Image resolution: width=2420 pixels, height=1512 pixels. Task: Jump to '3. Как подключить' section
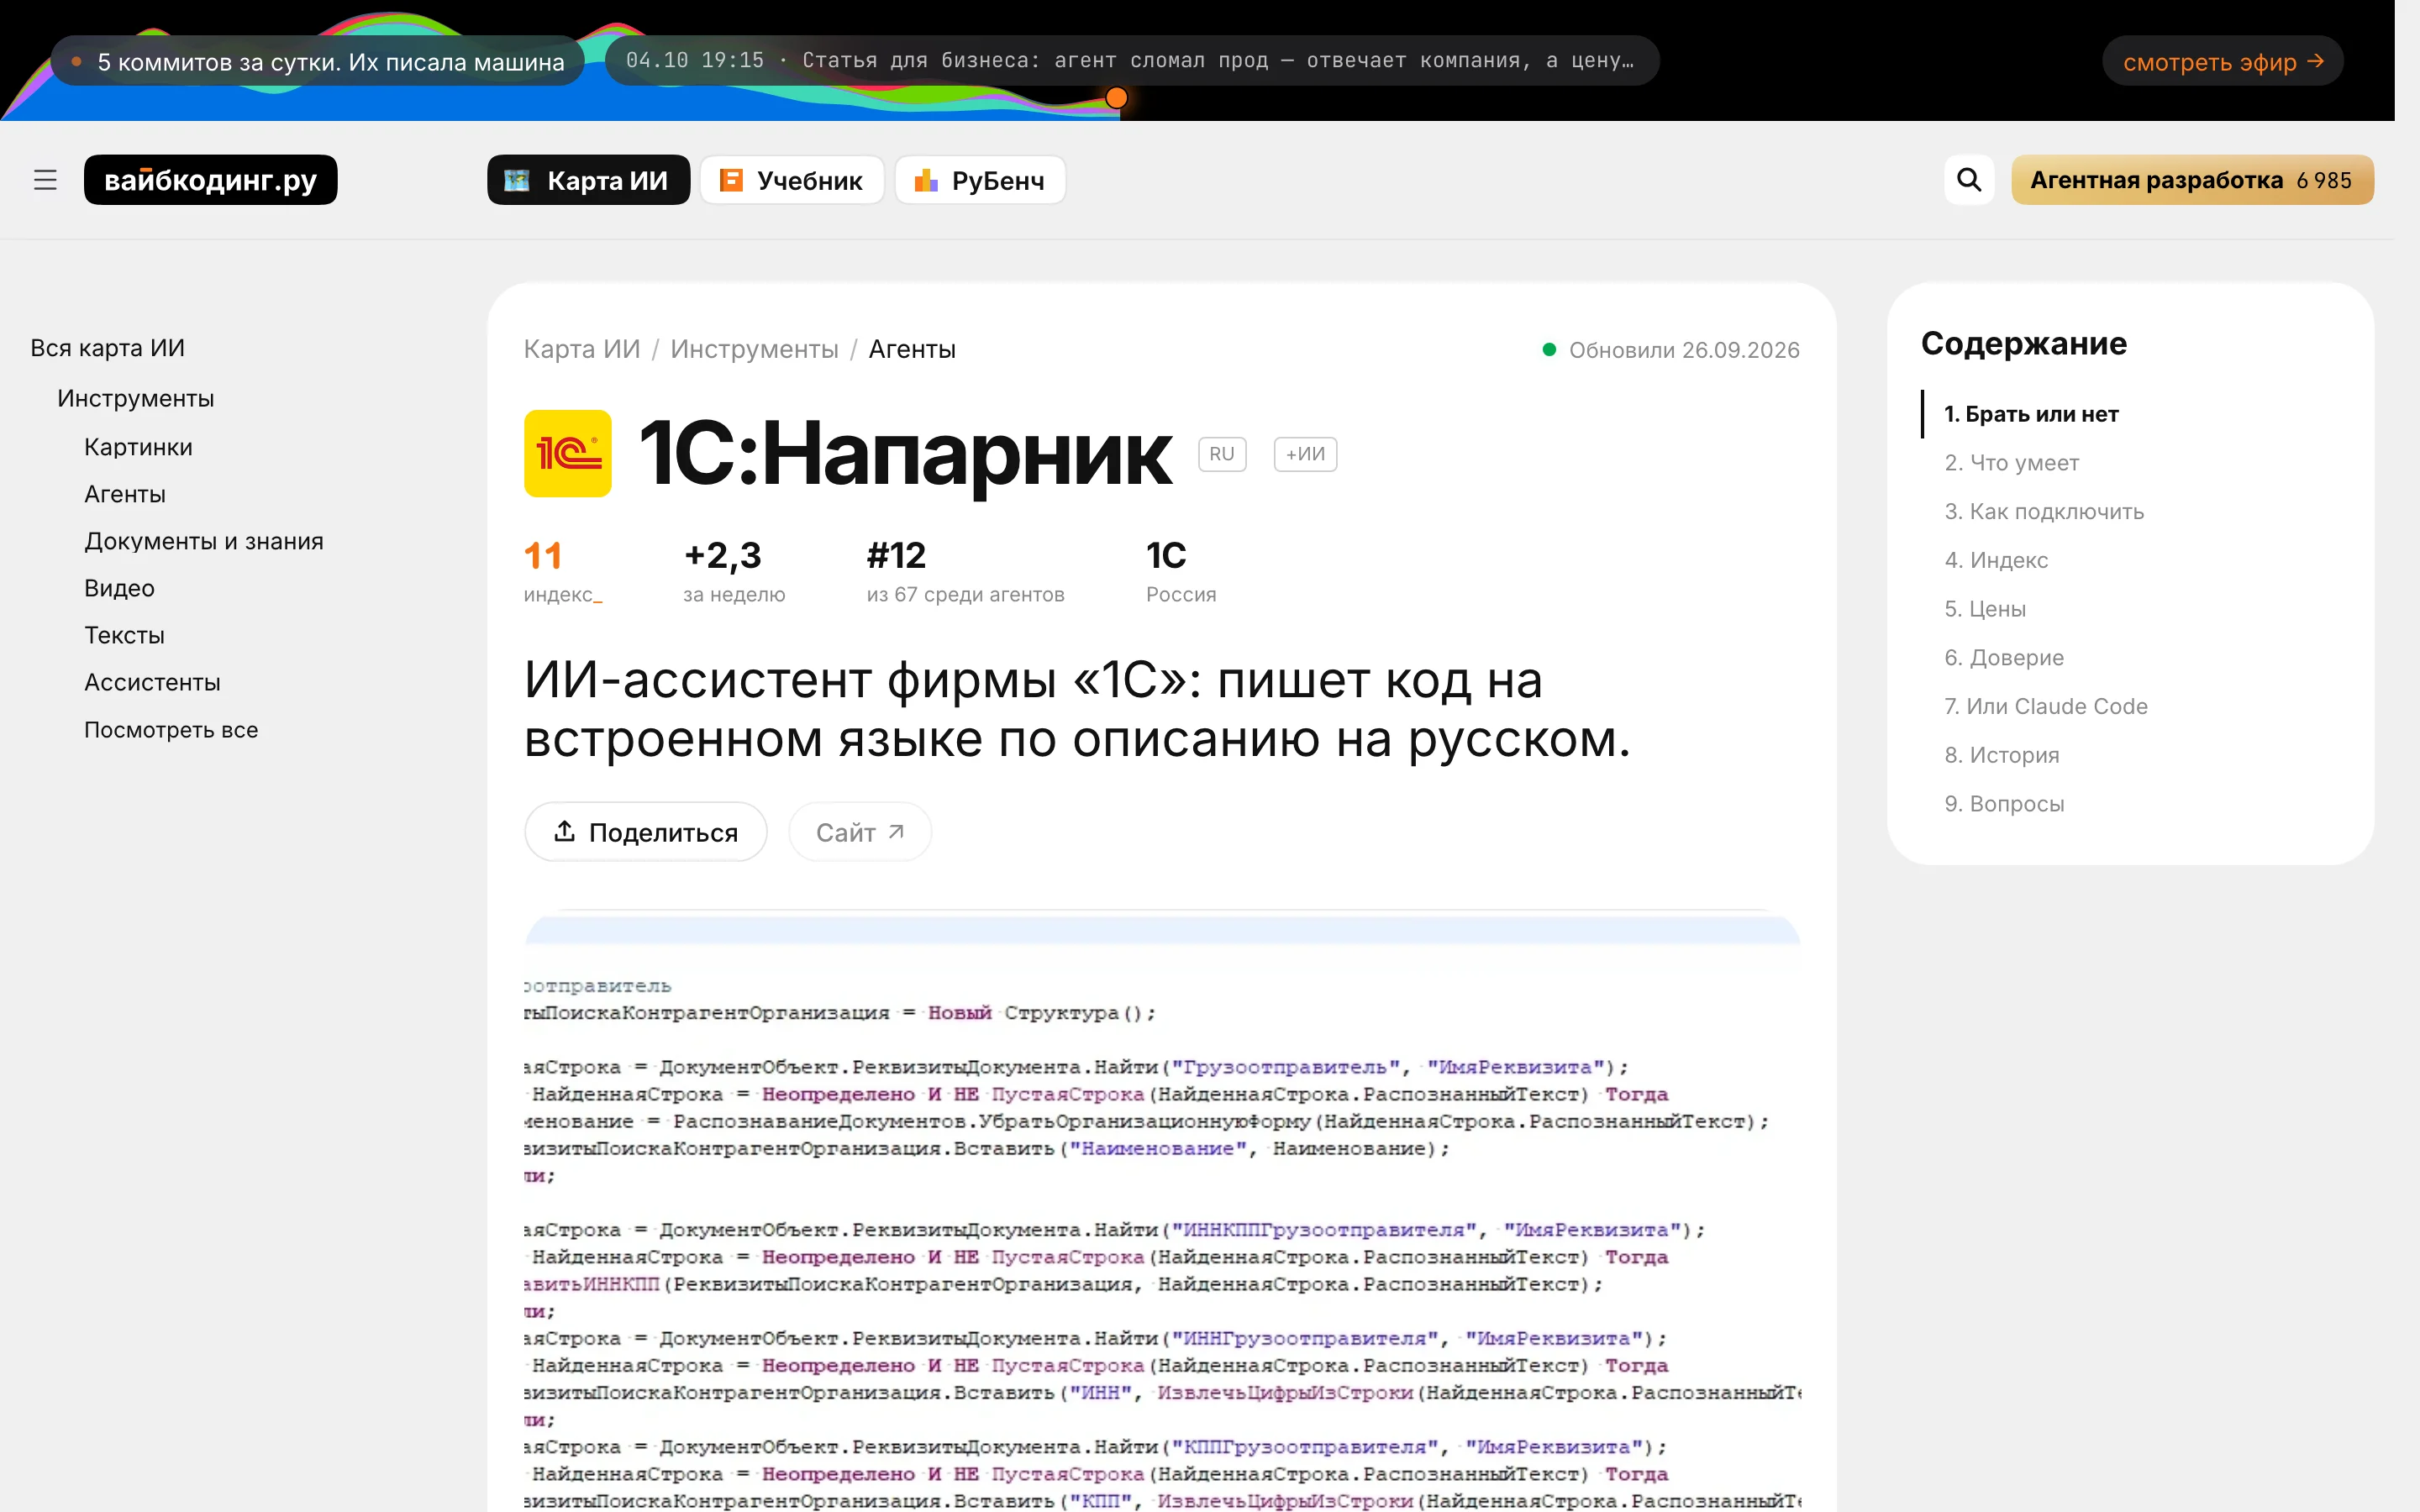[x=2043, y=512]
